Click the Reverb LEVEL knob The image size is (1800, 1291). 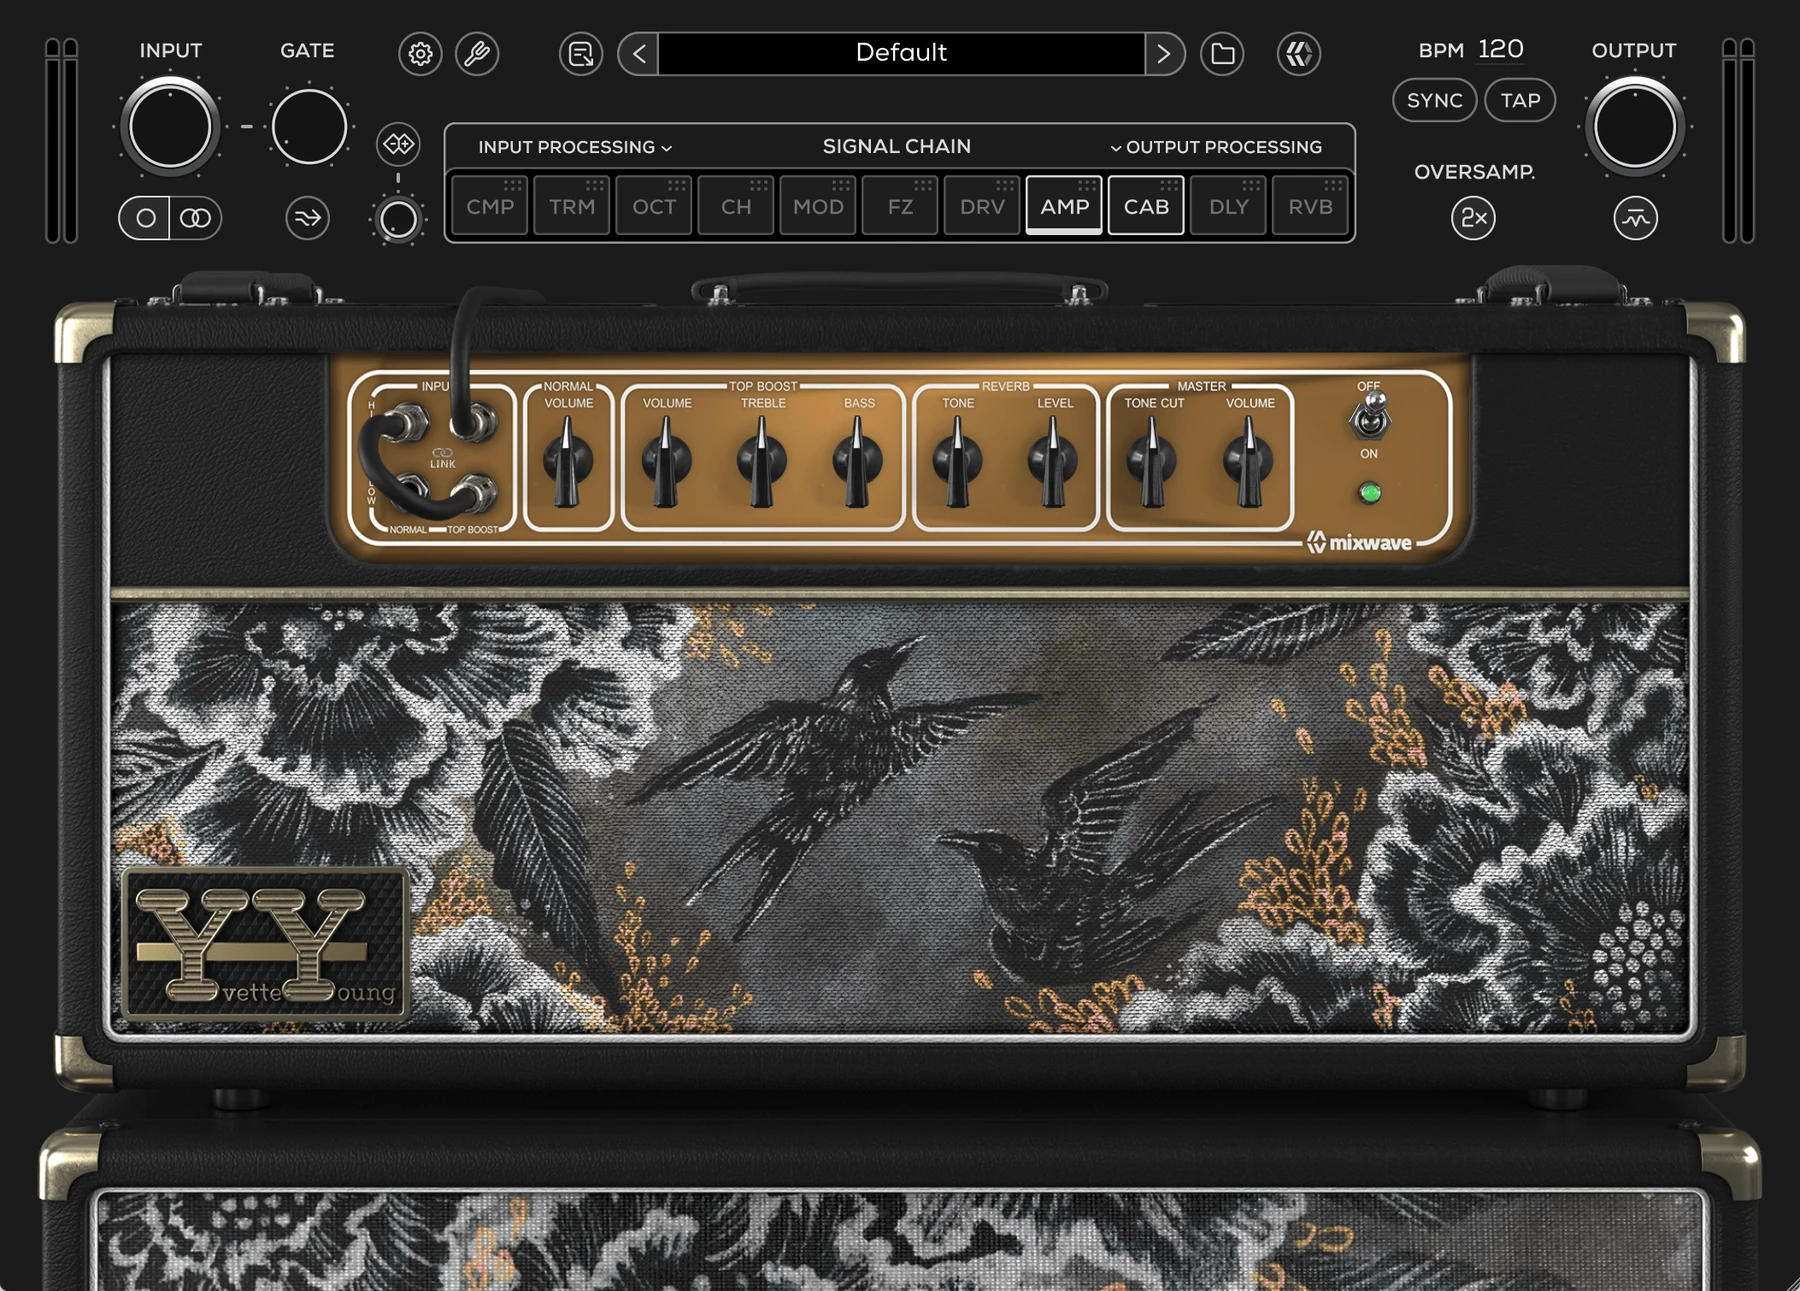coord(1053,461)
